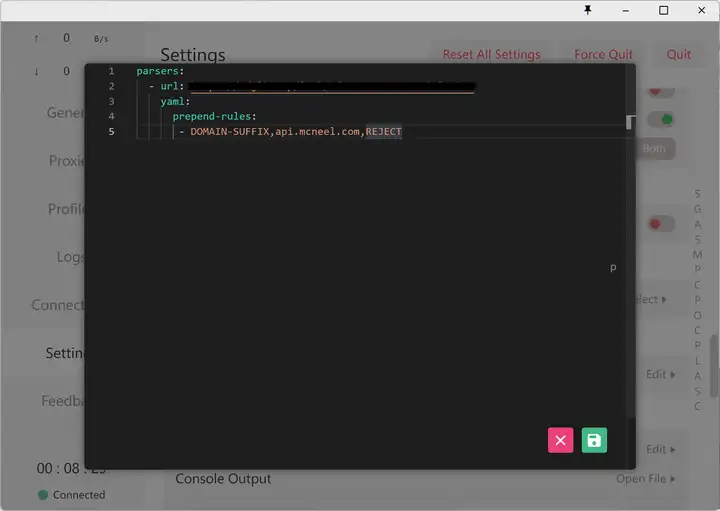Expand the lower Edit arrow option
Viewport: 720px width, 511px height.
[661, 449]
